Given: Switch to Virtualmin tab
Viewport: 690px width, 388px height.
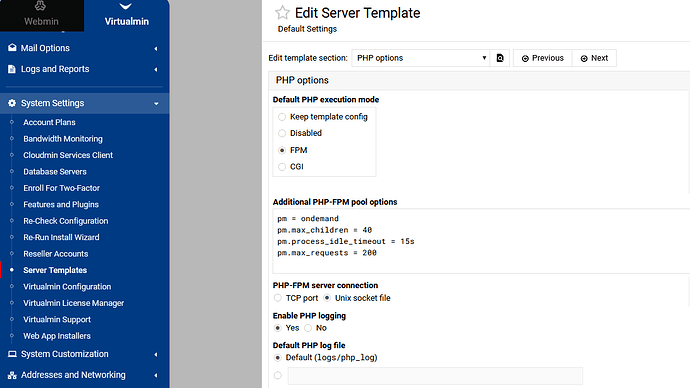Looking at the screenshot, I should point(126,15).
